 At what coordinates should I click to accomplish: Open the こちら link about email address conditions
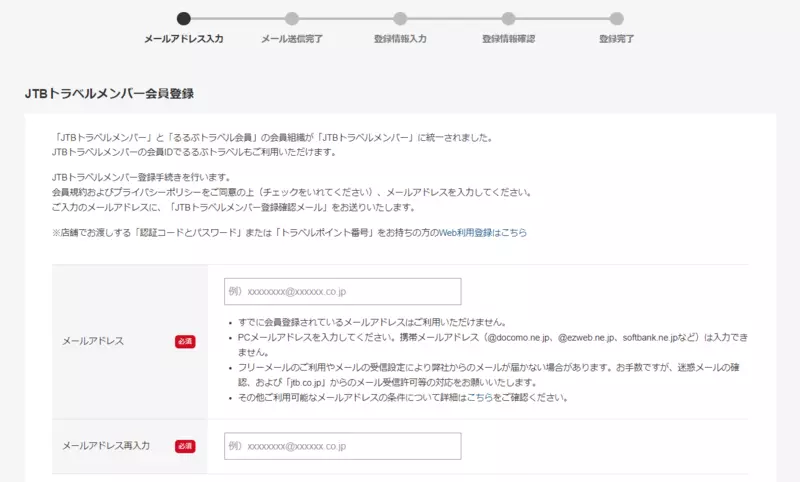(x=480, y=397)
